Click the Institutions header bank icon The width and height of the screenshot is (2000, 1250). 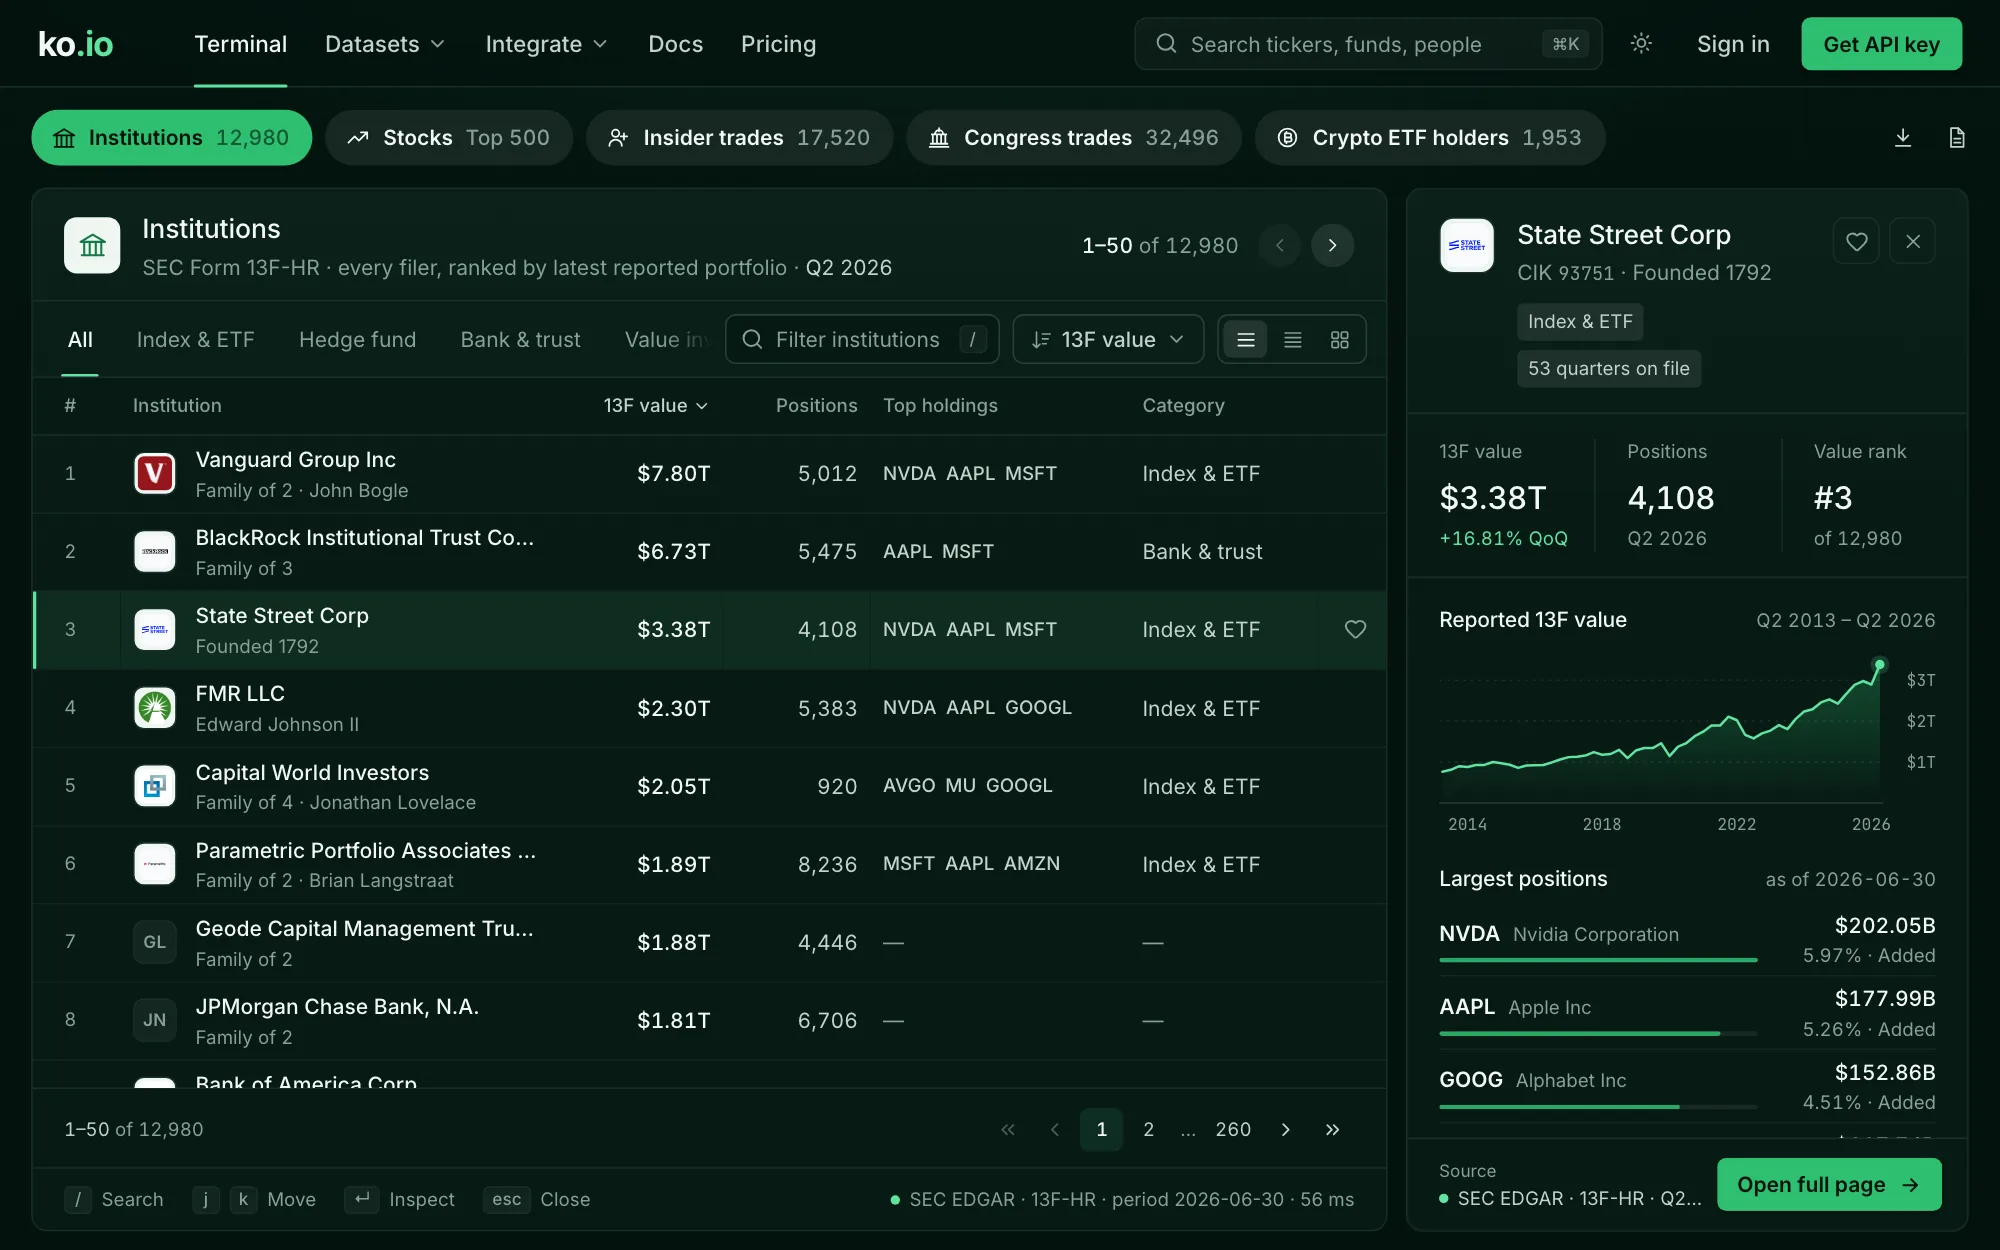92,245
